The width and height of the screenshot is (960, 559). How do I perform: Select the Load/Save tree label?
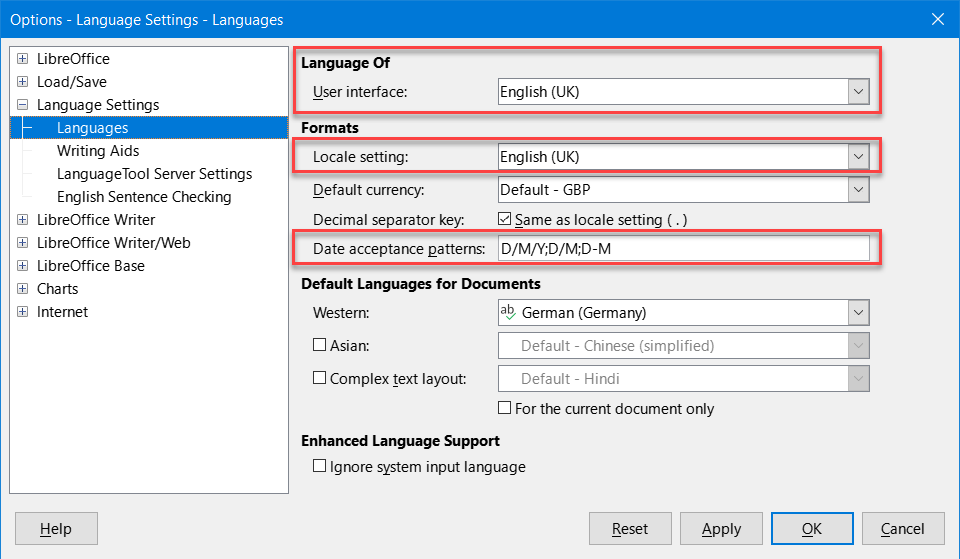click(72, 81)
